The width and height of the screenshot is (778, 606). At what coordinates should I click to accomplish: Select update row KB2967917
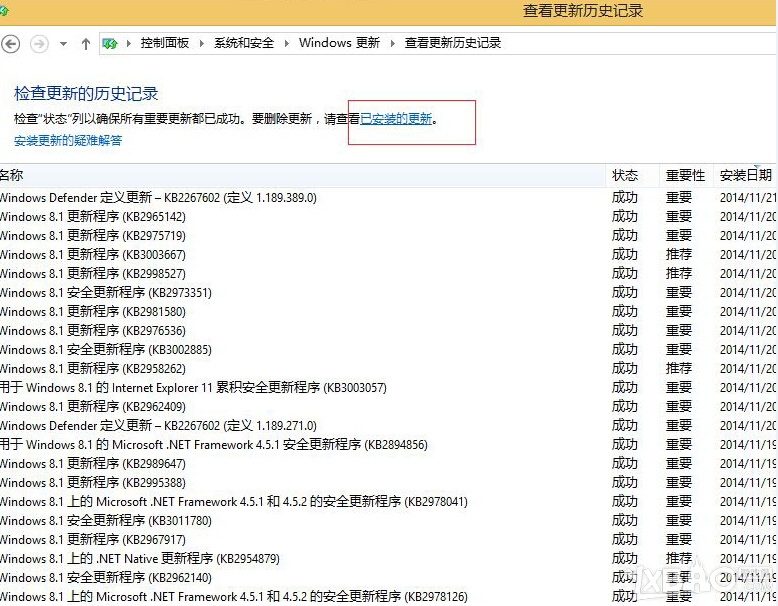pos(389,539)
